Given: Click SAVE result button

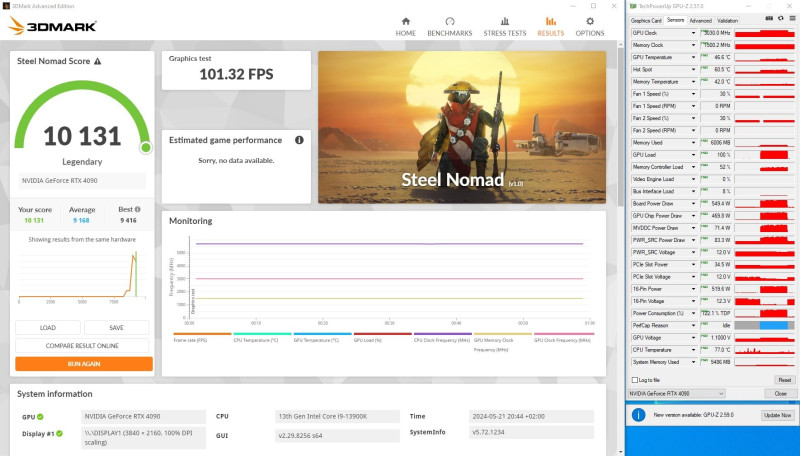Looking at the screenshot, I should pos(116,327).
